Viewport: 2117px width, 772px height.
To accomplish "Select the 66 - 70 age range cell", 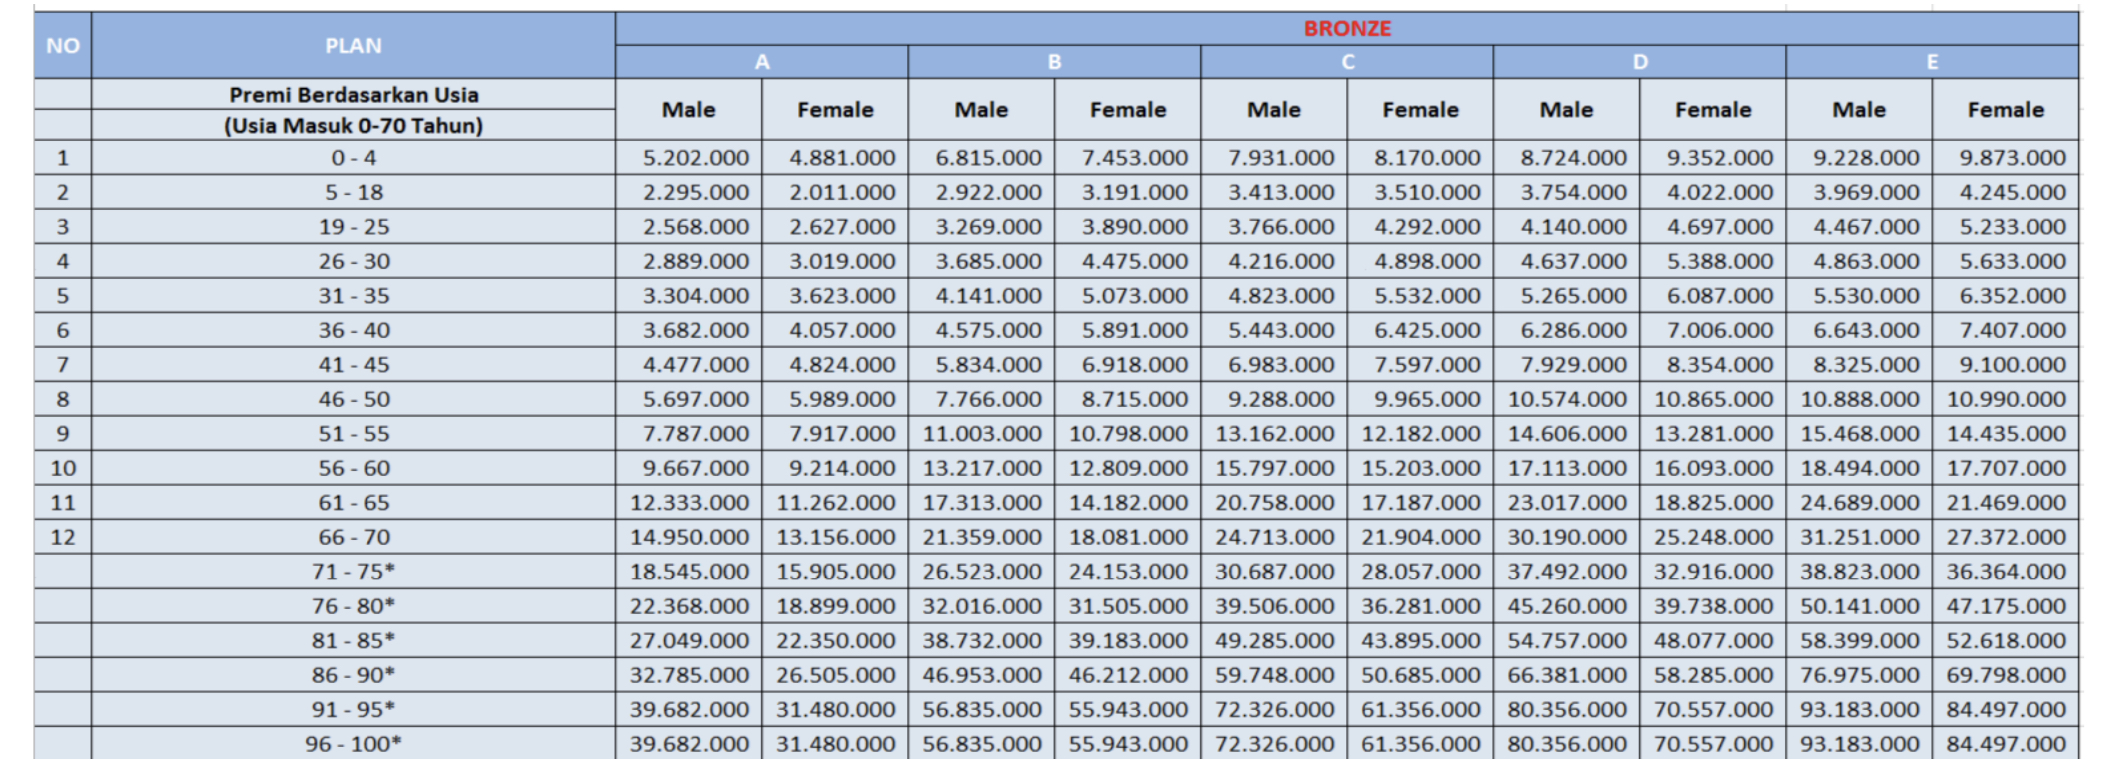I will tap(353, 537).
